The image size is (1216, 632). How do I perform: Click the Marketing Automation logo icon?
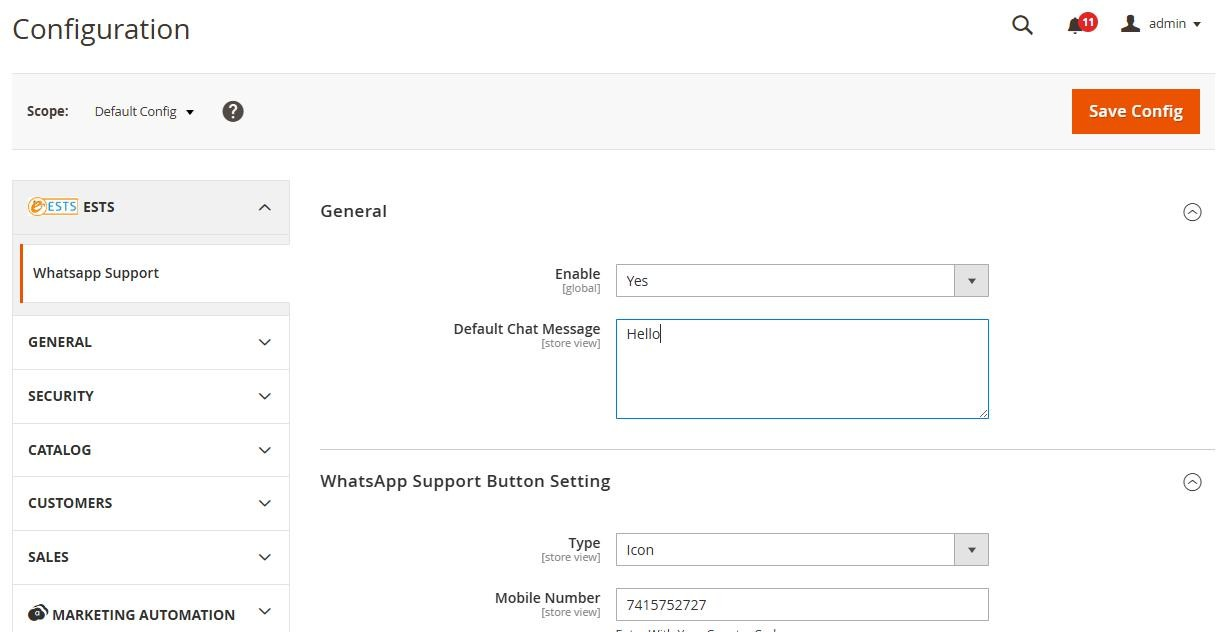coord(38,613)
